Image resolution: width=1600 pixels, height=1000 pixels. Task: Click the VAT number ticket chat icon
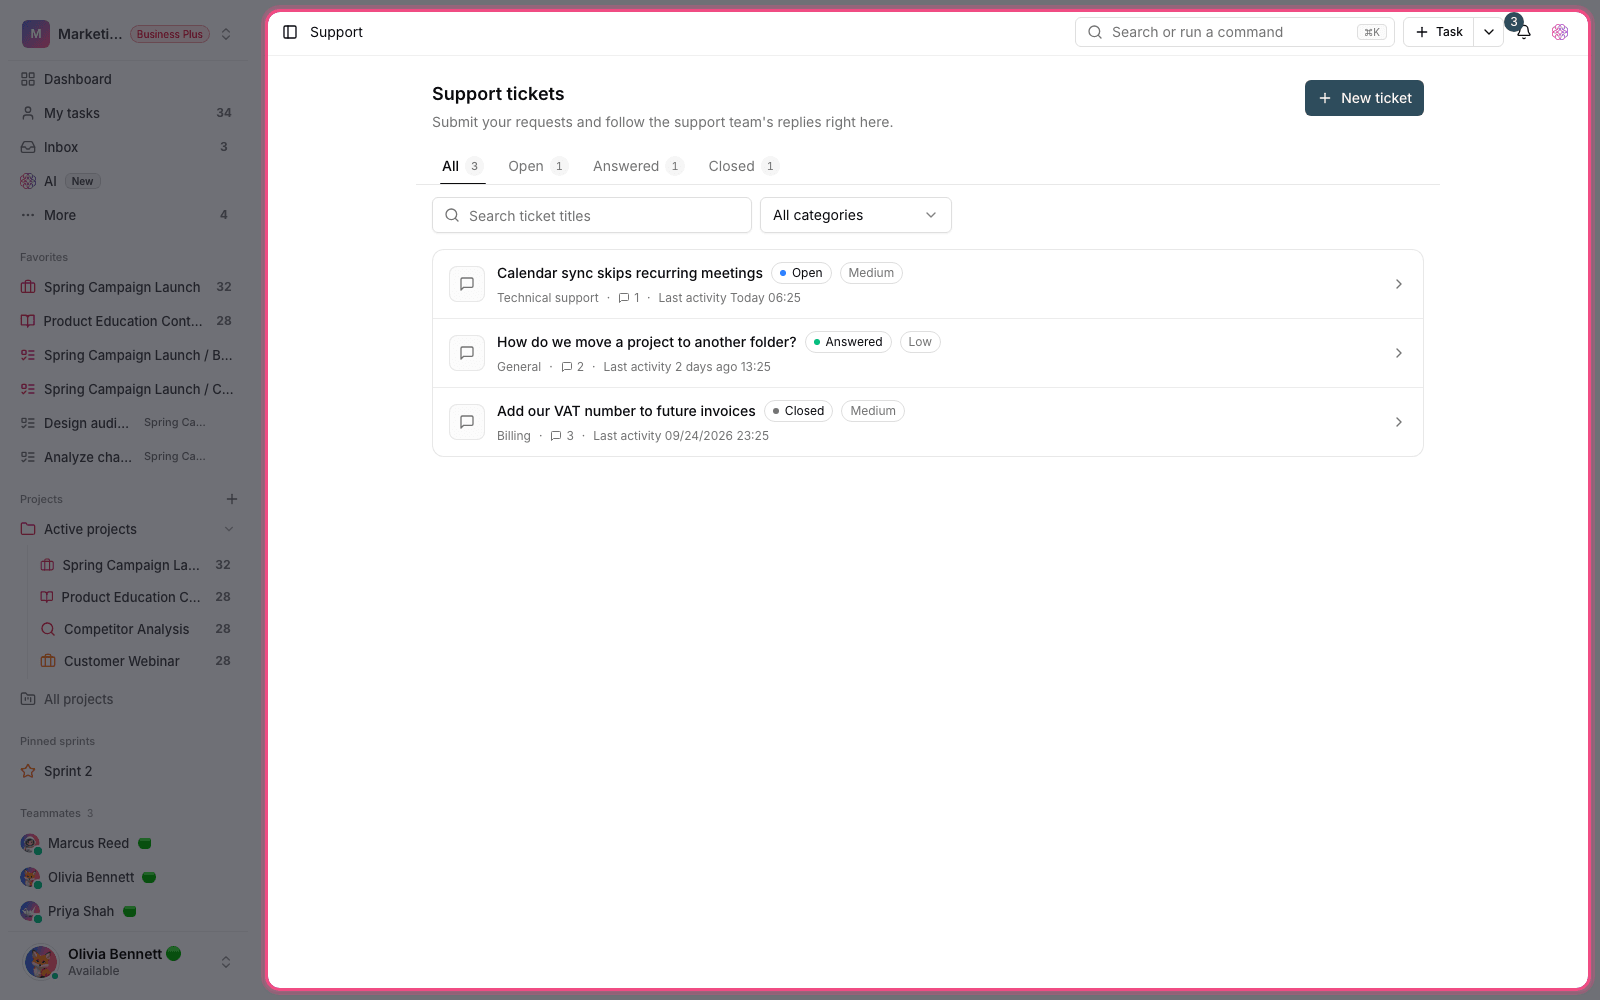coord(467,422)
